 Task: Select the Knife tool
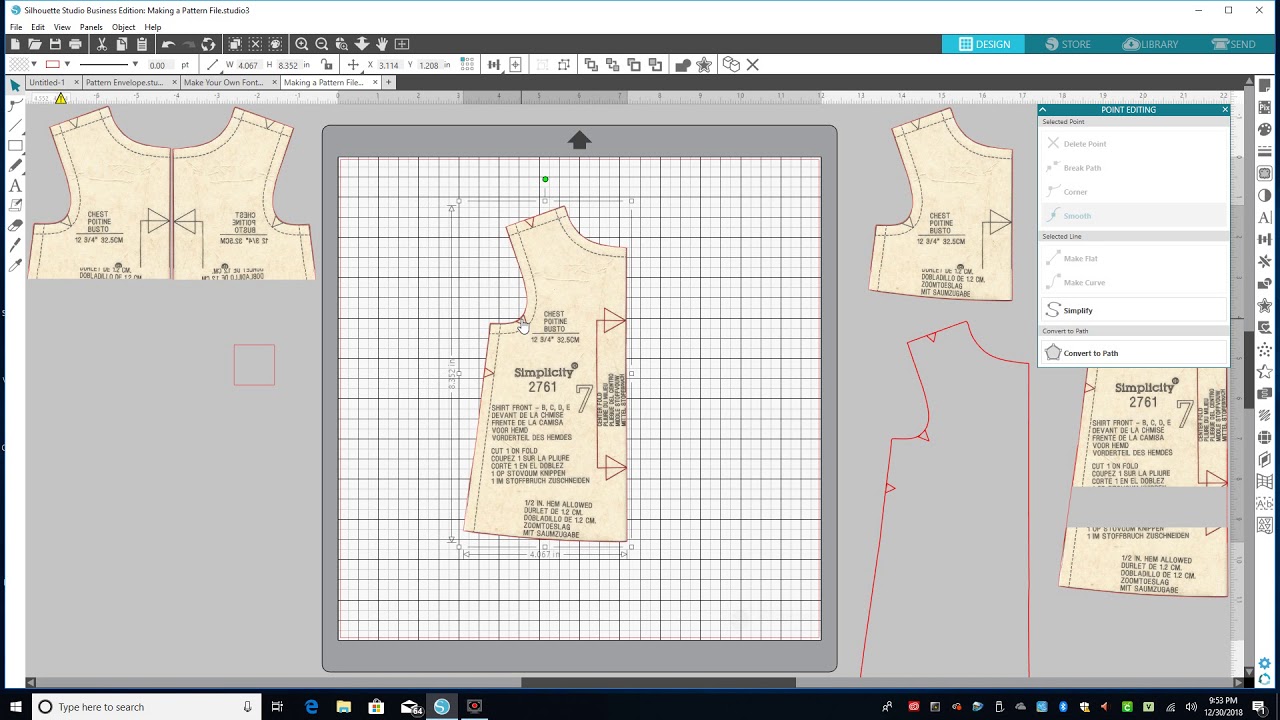(x=15, y=246)
